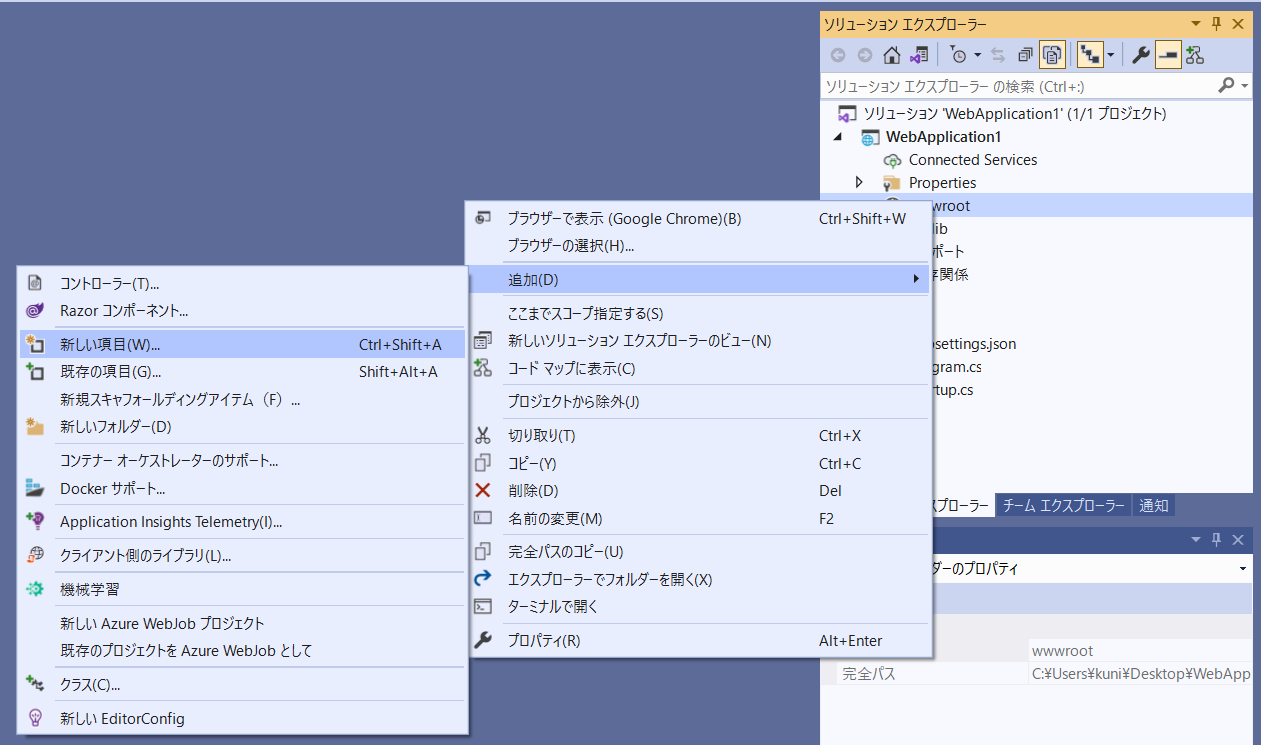Screen dimensions: 1261x745
Task: Choose Razor コンポーネント... item
Action: pyautogui.click(x=242, y=311)
